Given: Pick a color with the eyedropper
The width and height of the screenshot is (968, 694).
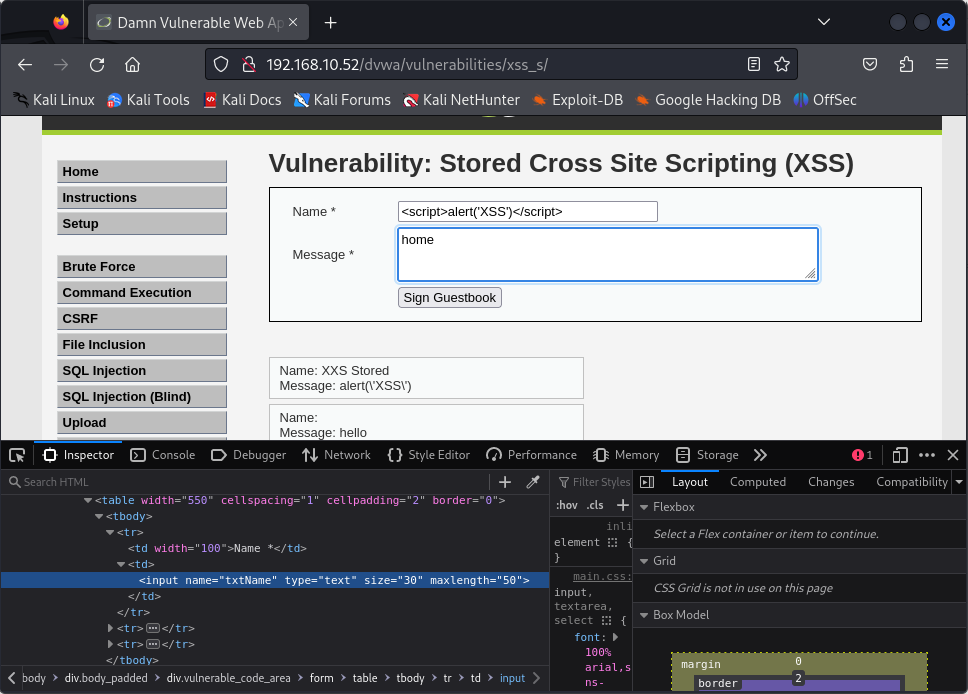Looking at the screenshot, I should coord(533,482).
